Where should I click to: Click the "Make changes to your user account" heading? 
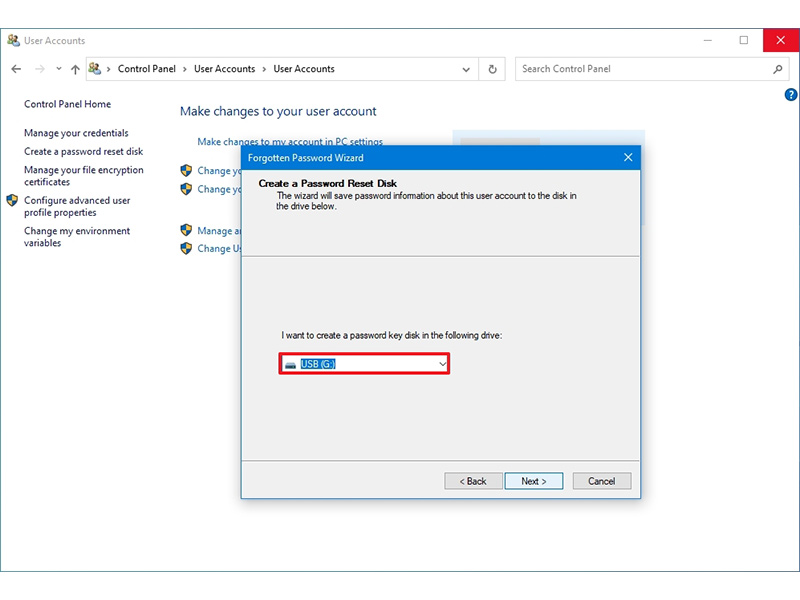278,111
